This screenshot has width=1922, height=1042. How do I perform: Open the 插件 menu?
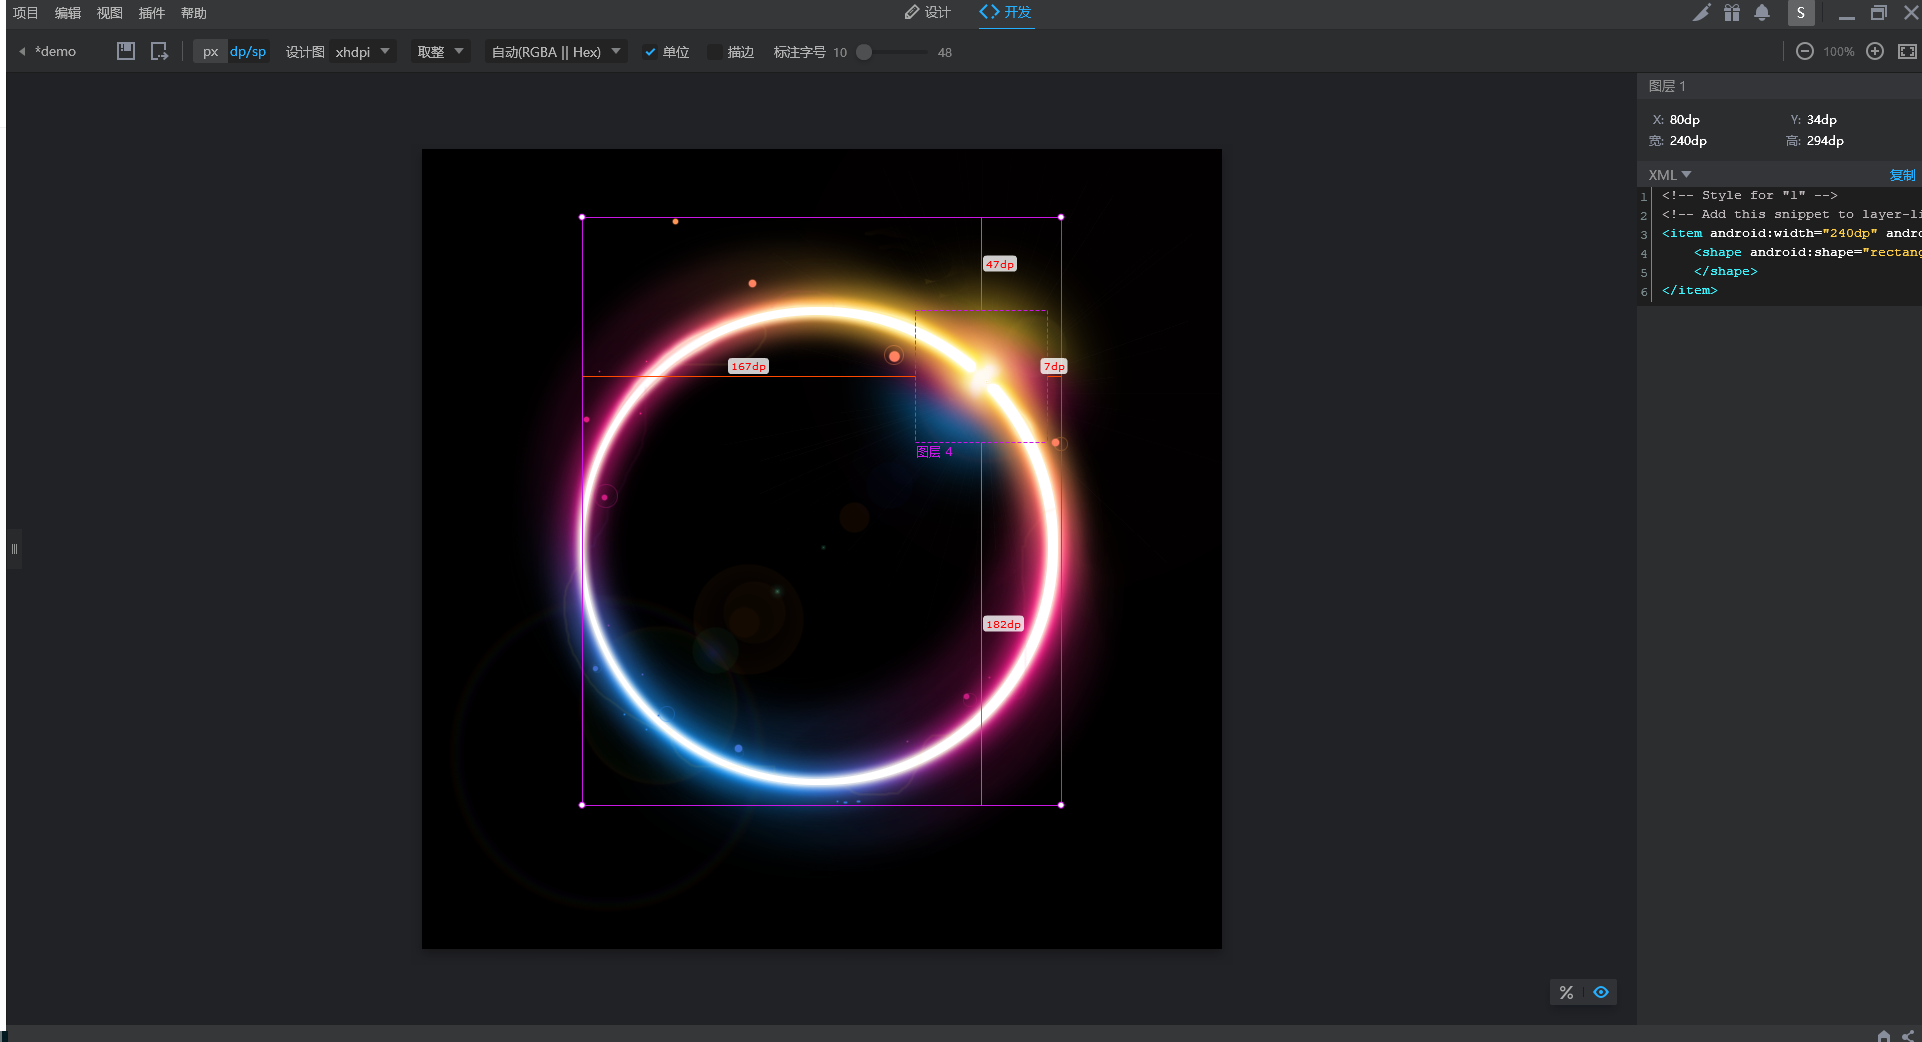click(152, 13)
